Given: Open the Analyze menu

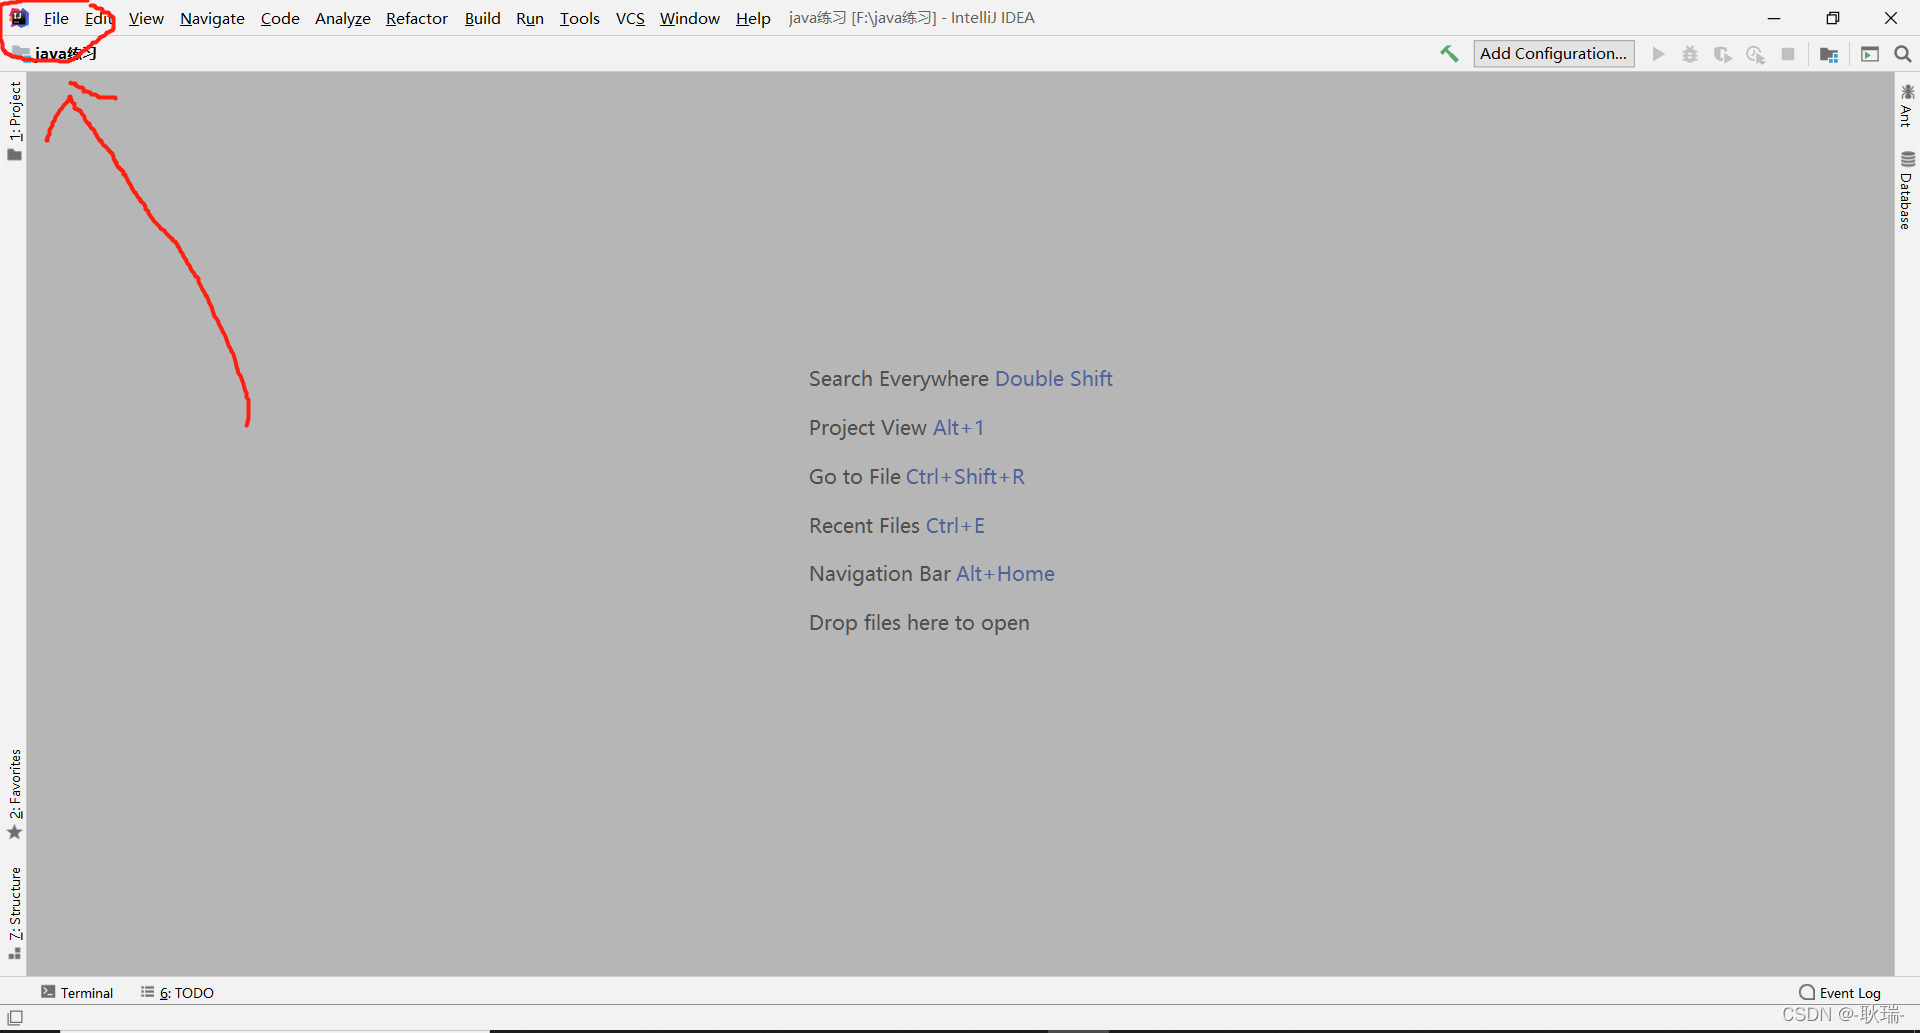Looking at the screenshot, I should pyautogui.click(x=343, y=18).
